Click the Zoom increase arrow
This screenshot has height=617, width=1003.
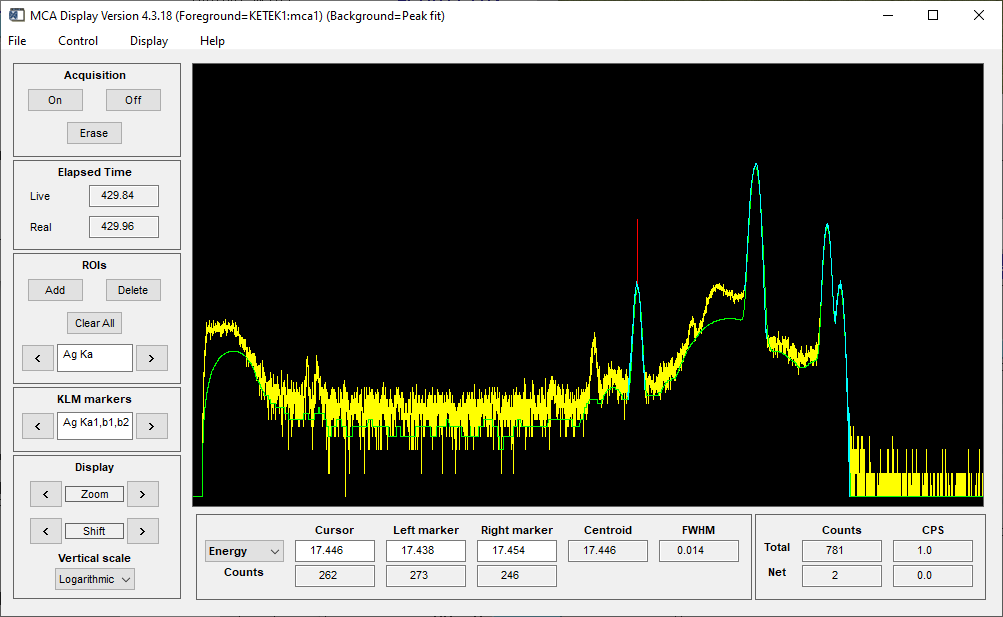pyautogui.click(x=143, y=494)
